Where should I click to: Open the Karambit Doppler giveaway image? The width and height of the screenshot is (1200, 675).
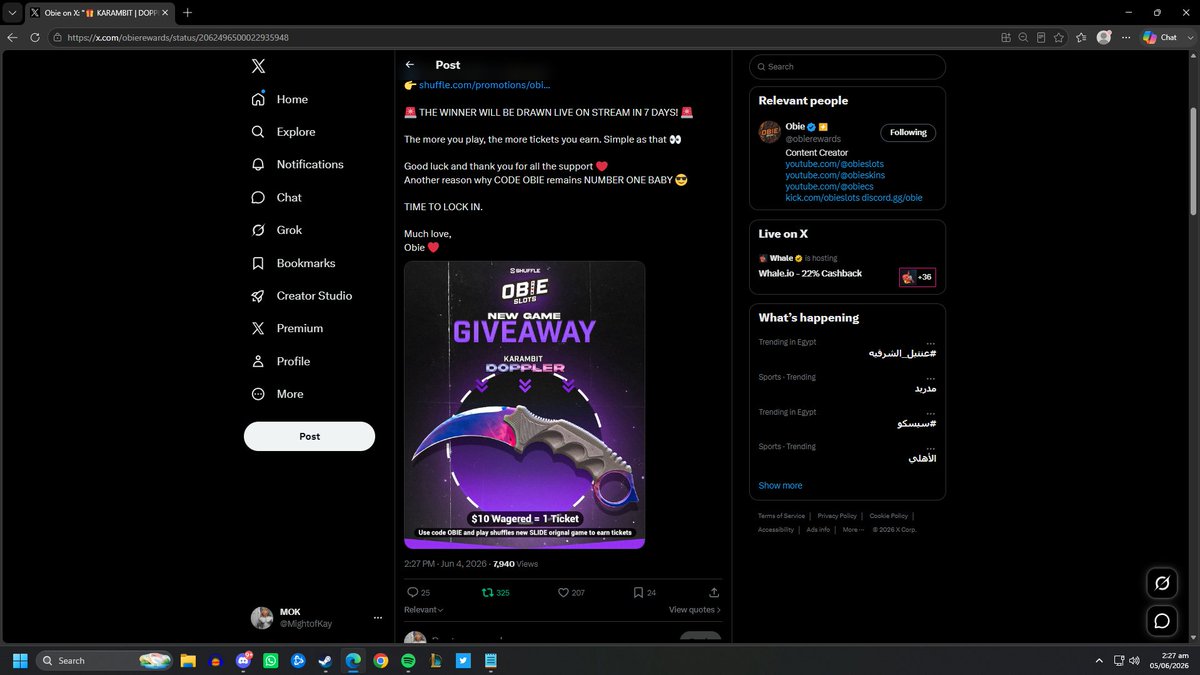click(x=524, y=405)
